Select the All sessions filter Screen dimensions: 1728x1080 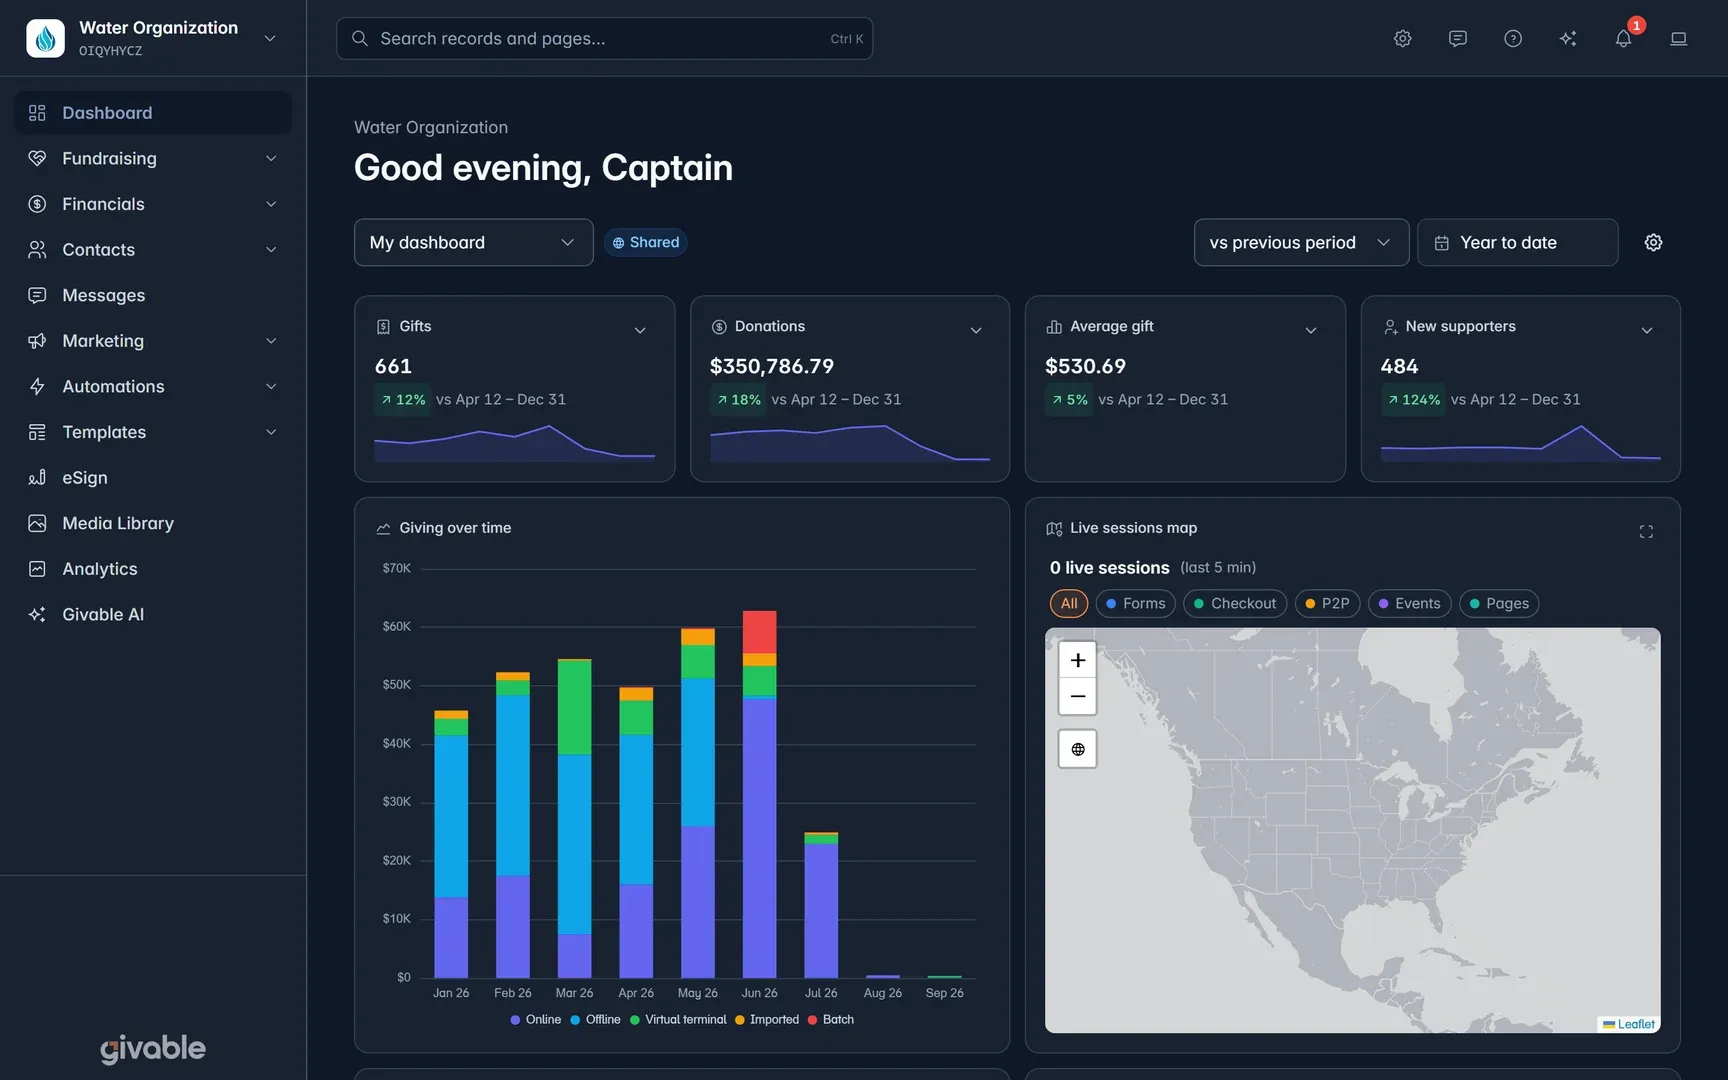(1069, 603)
